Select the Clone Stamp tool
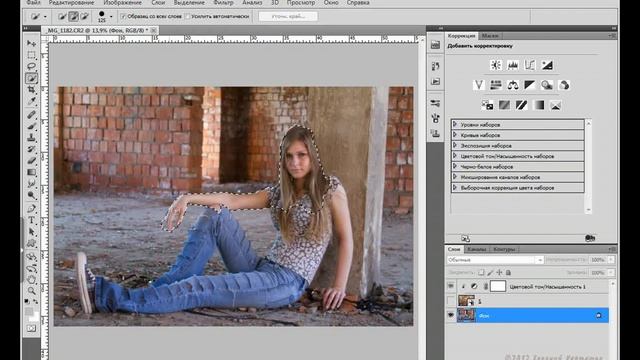The width and height of the screenshot is (640, 360). click(31, 138)
